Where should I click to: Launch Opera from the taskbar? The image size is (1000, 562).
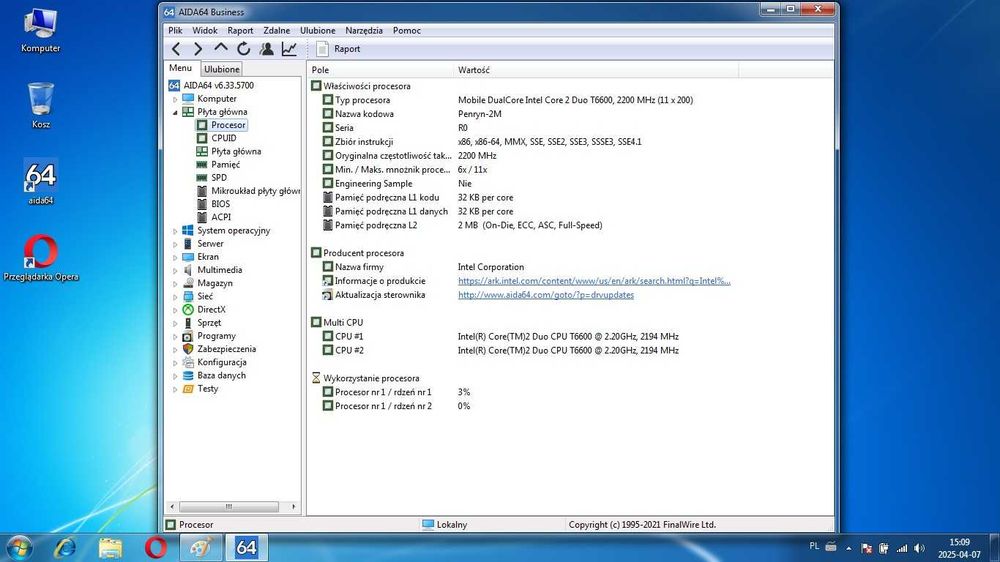pos(155,547)
